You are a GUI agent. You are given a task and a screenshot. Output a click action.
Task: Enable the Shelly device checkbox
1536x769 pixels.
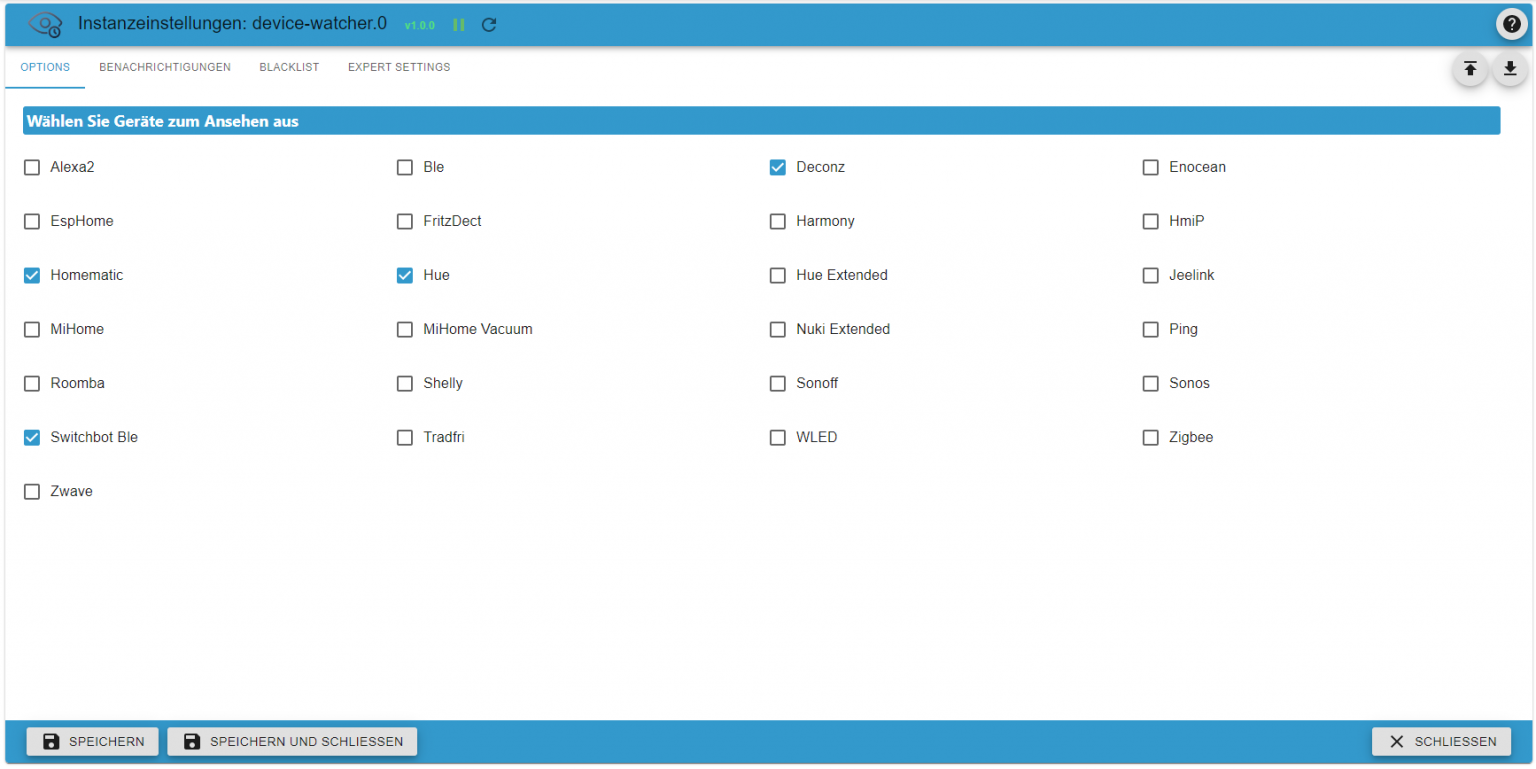pyautogui.click(x=405, y=383)
